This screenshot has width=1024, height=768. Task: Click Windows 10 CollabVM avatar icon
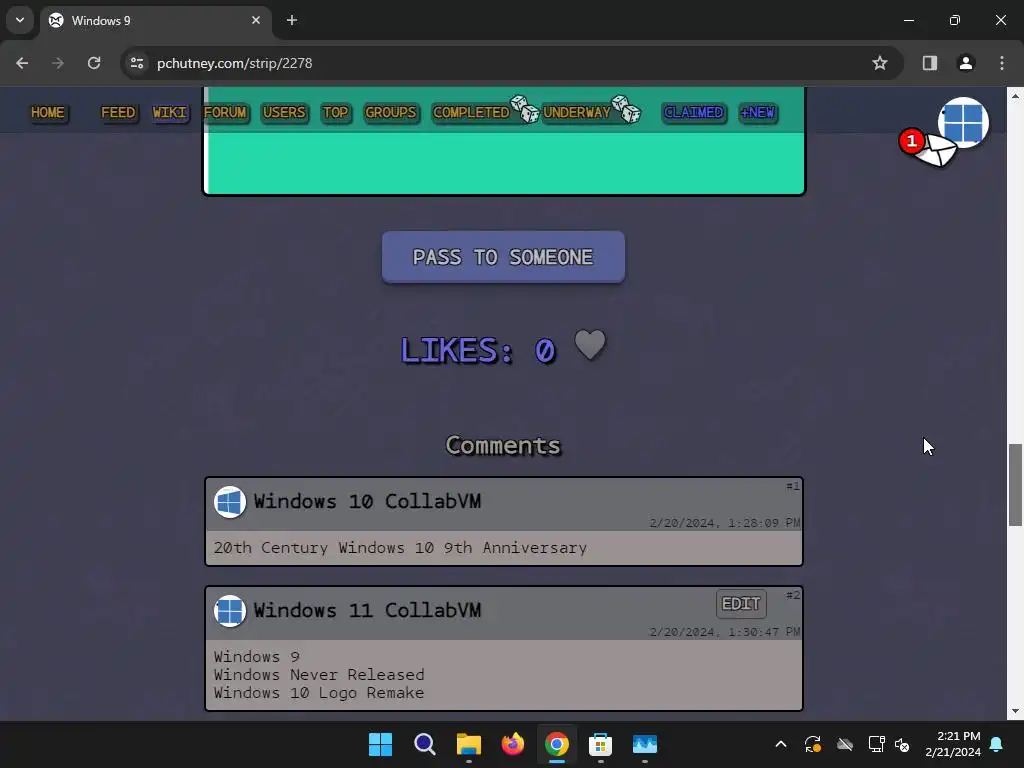pos(230,502)
